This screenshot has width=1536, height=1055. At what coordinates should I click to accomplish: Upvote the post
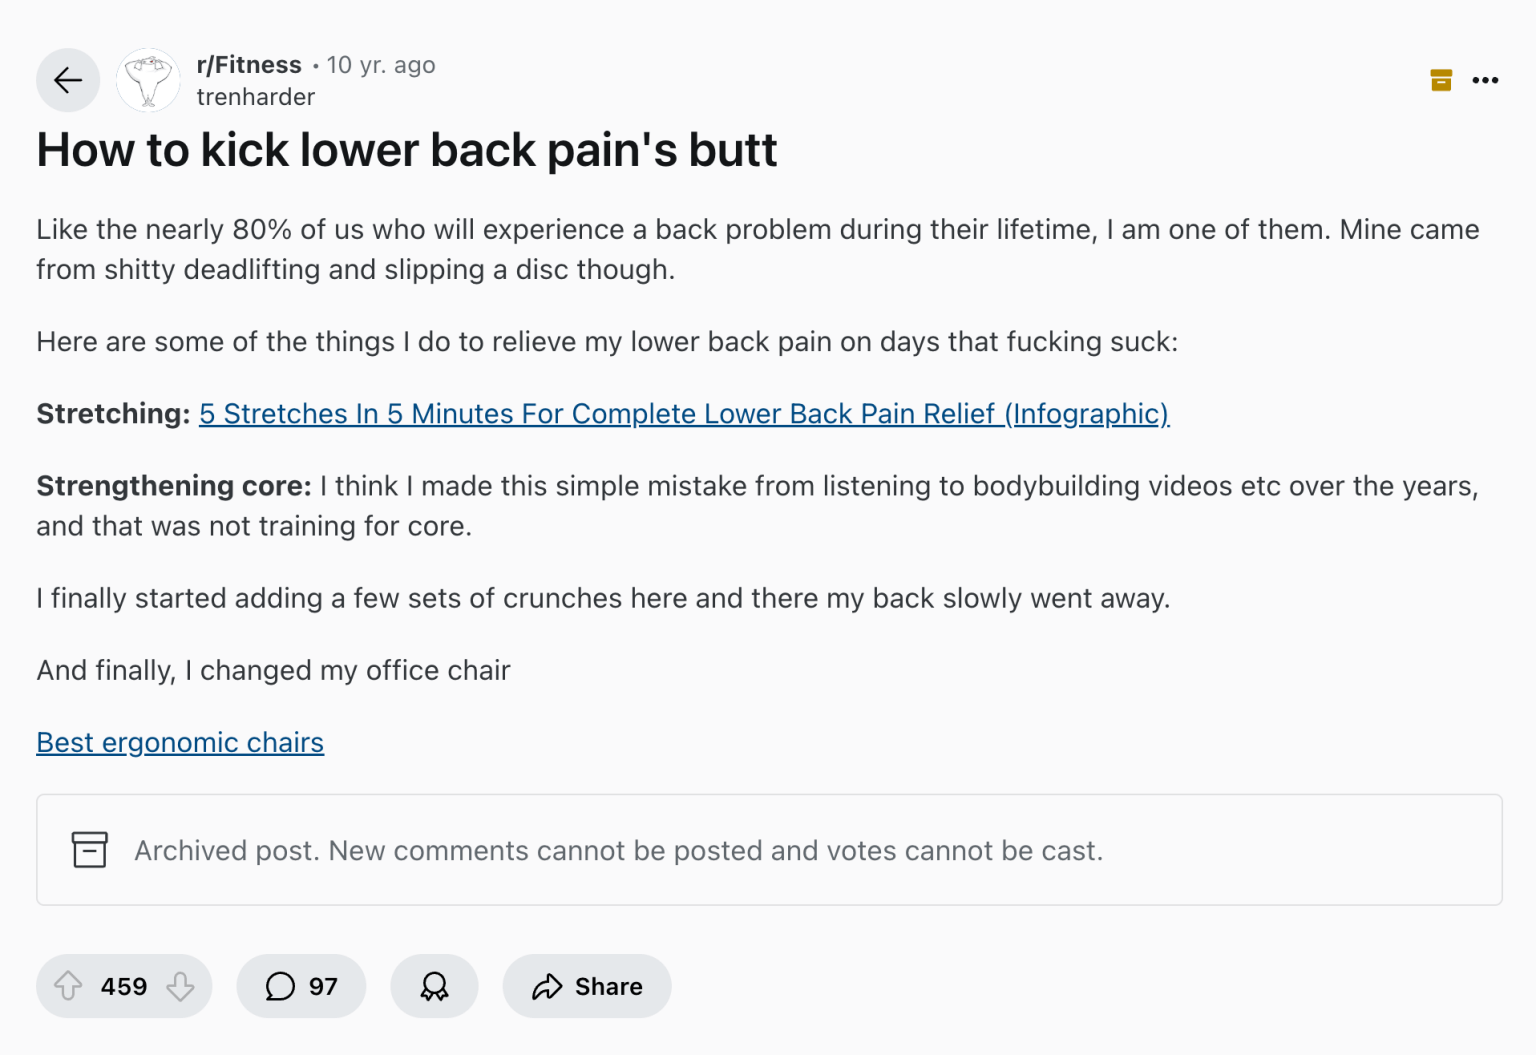click(67, 986)
